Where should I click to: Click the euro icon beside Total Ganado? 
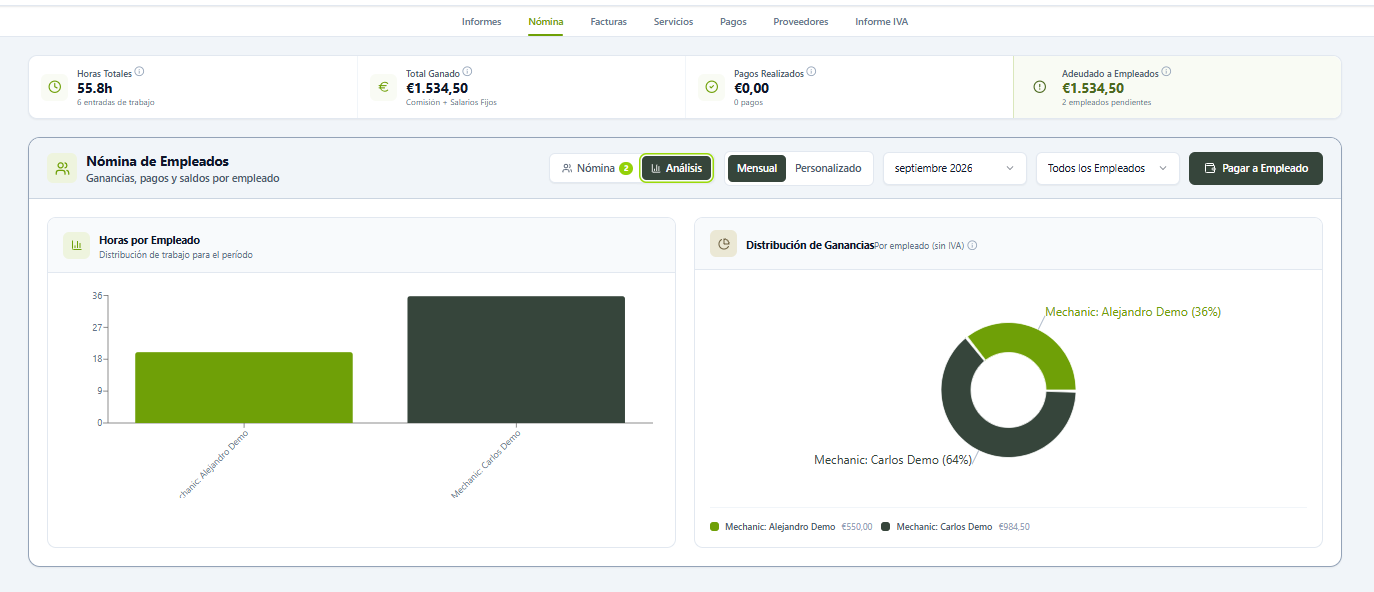tap(383, 87)
